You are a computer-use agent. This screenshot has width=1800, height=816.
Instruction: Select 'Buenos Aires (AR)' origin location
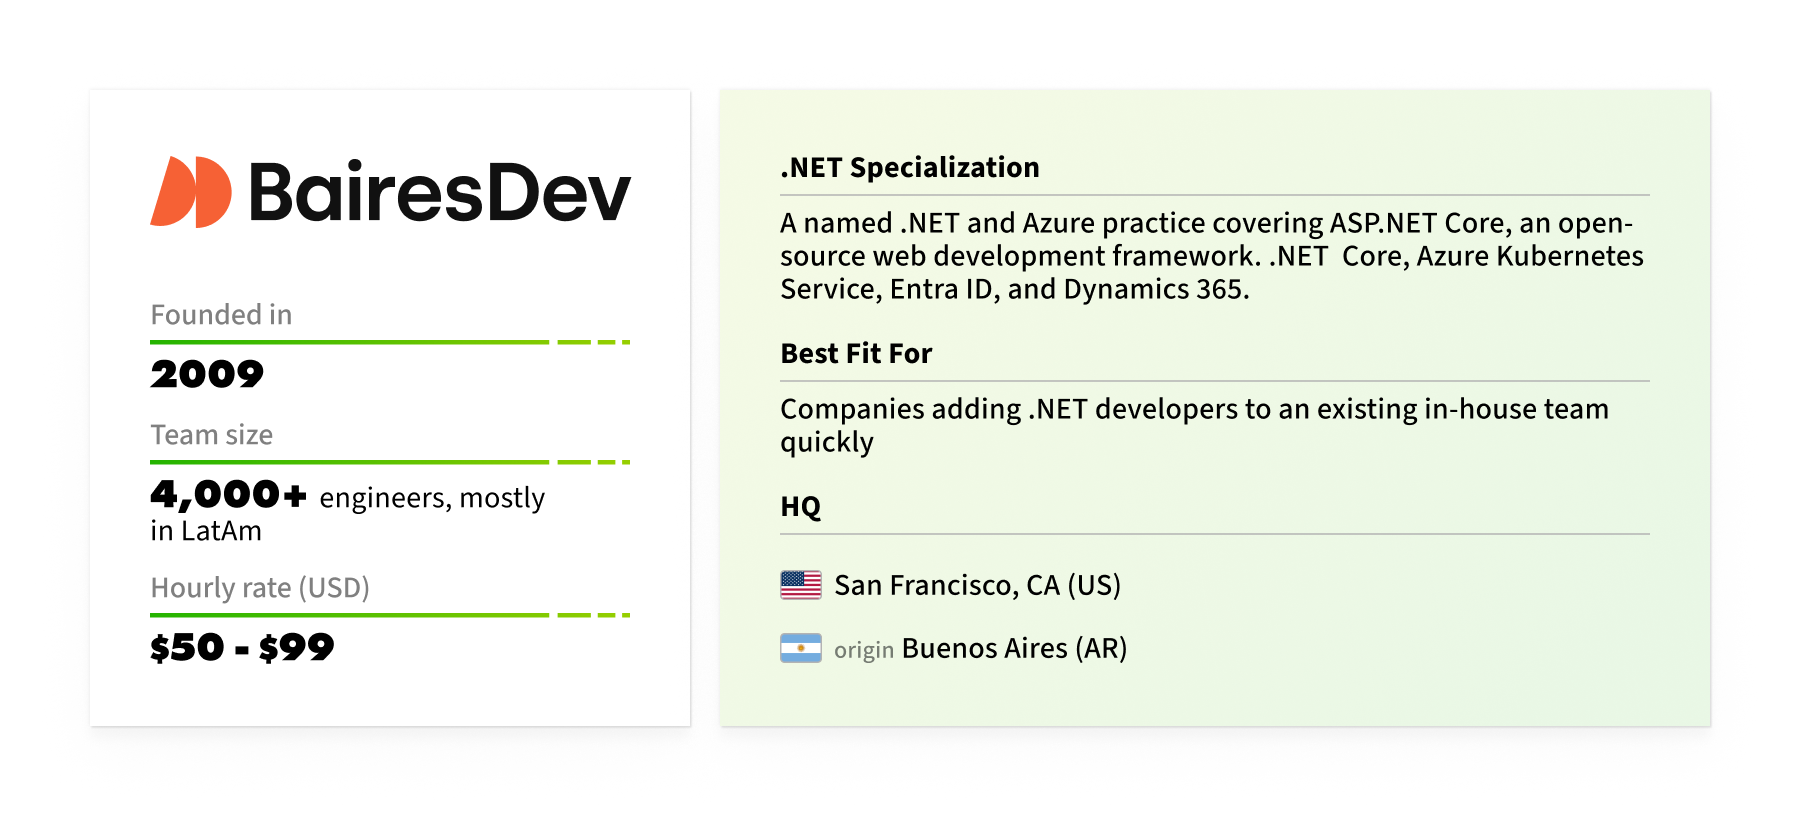pos(1015,648)
